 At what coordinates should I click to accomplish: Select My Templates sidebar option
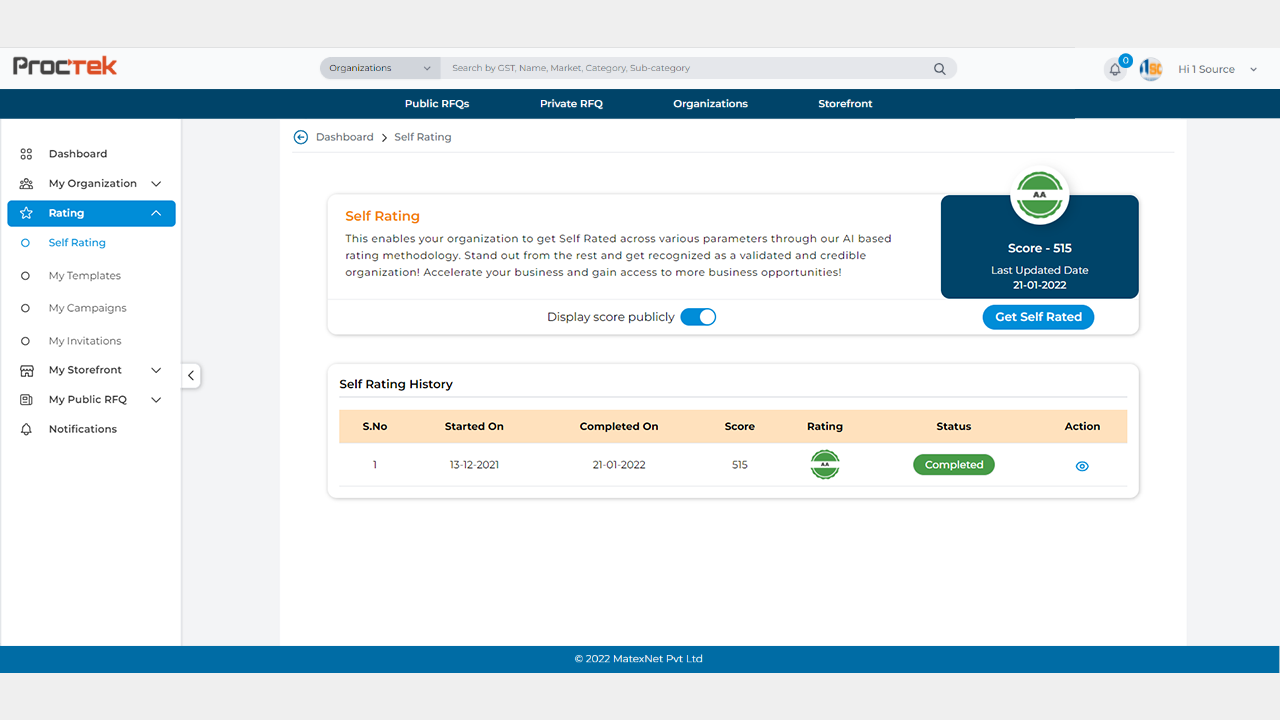84,276
